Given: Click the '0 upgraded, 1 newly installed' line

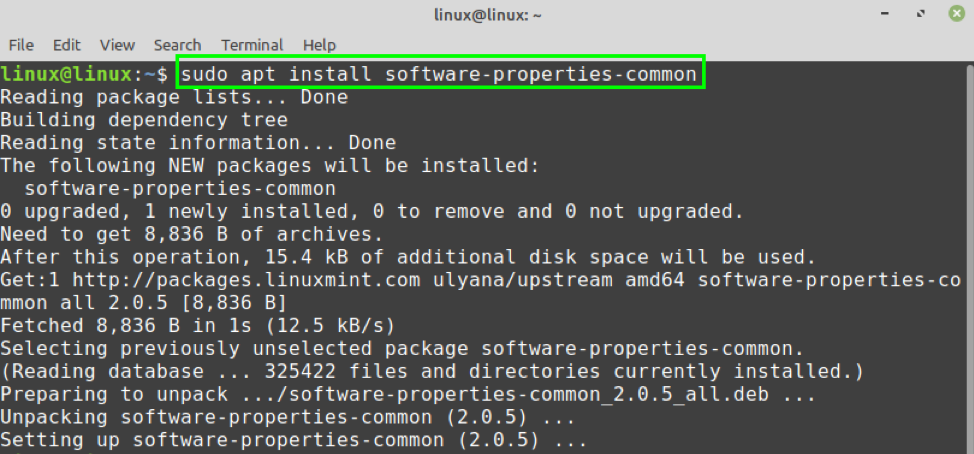Looking at the screenshot, I should coord(372,211).
